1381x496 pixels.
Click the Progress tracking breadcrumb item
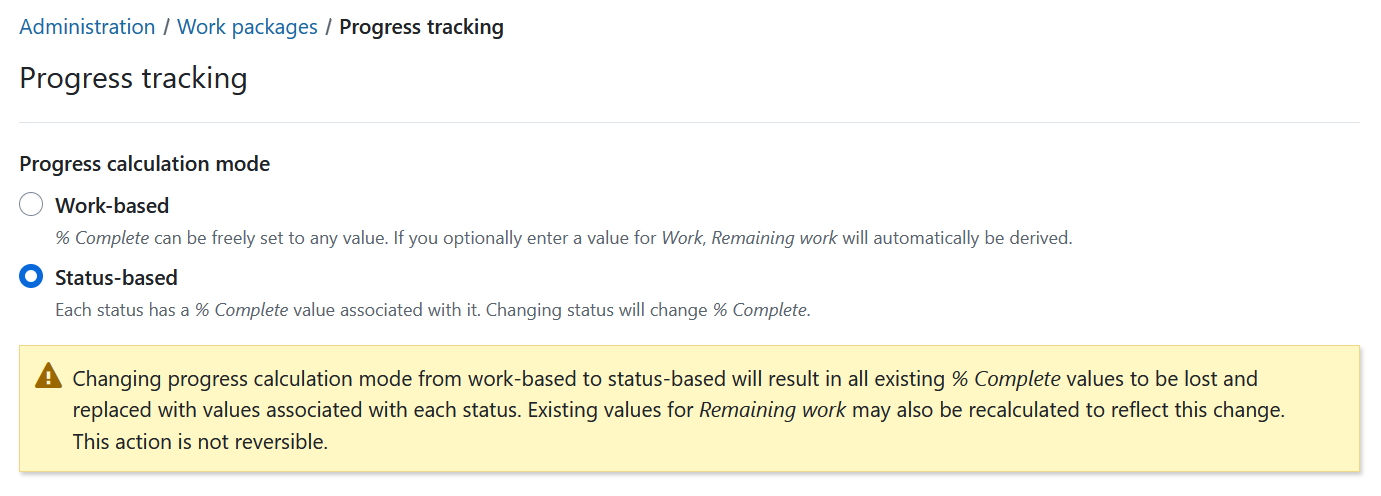421,27
